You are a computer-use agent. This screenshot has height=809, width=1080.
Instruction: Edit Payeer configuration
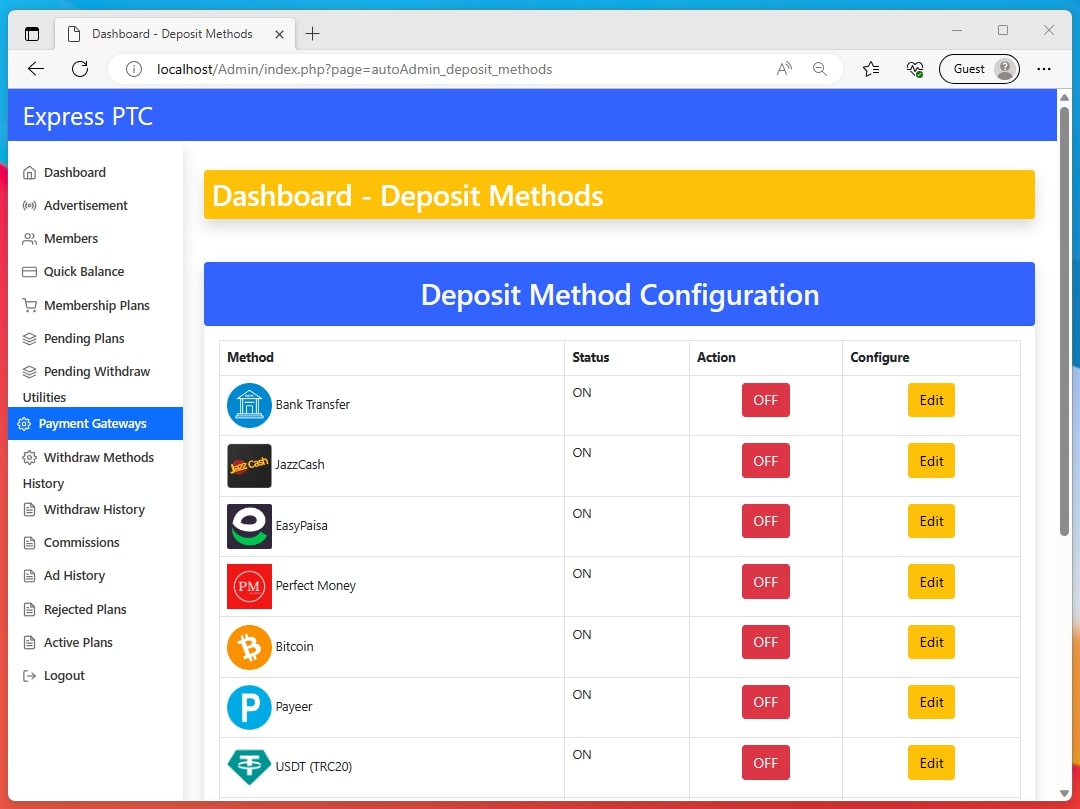point(931,702)
